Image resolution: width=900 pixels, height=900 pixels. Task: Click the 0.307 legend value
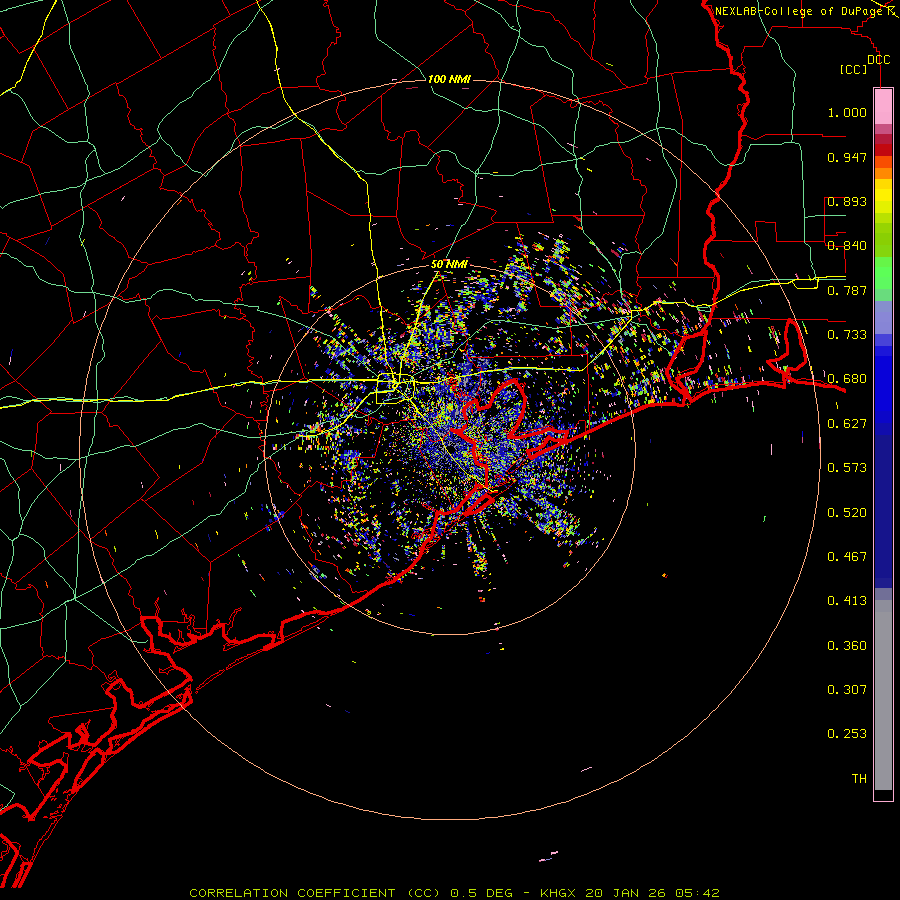[847, 690]
